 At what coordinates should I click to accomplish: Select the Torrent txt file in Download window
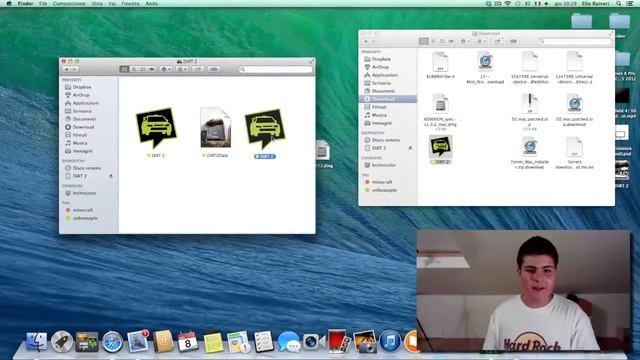tap(574, 147)
